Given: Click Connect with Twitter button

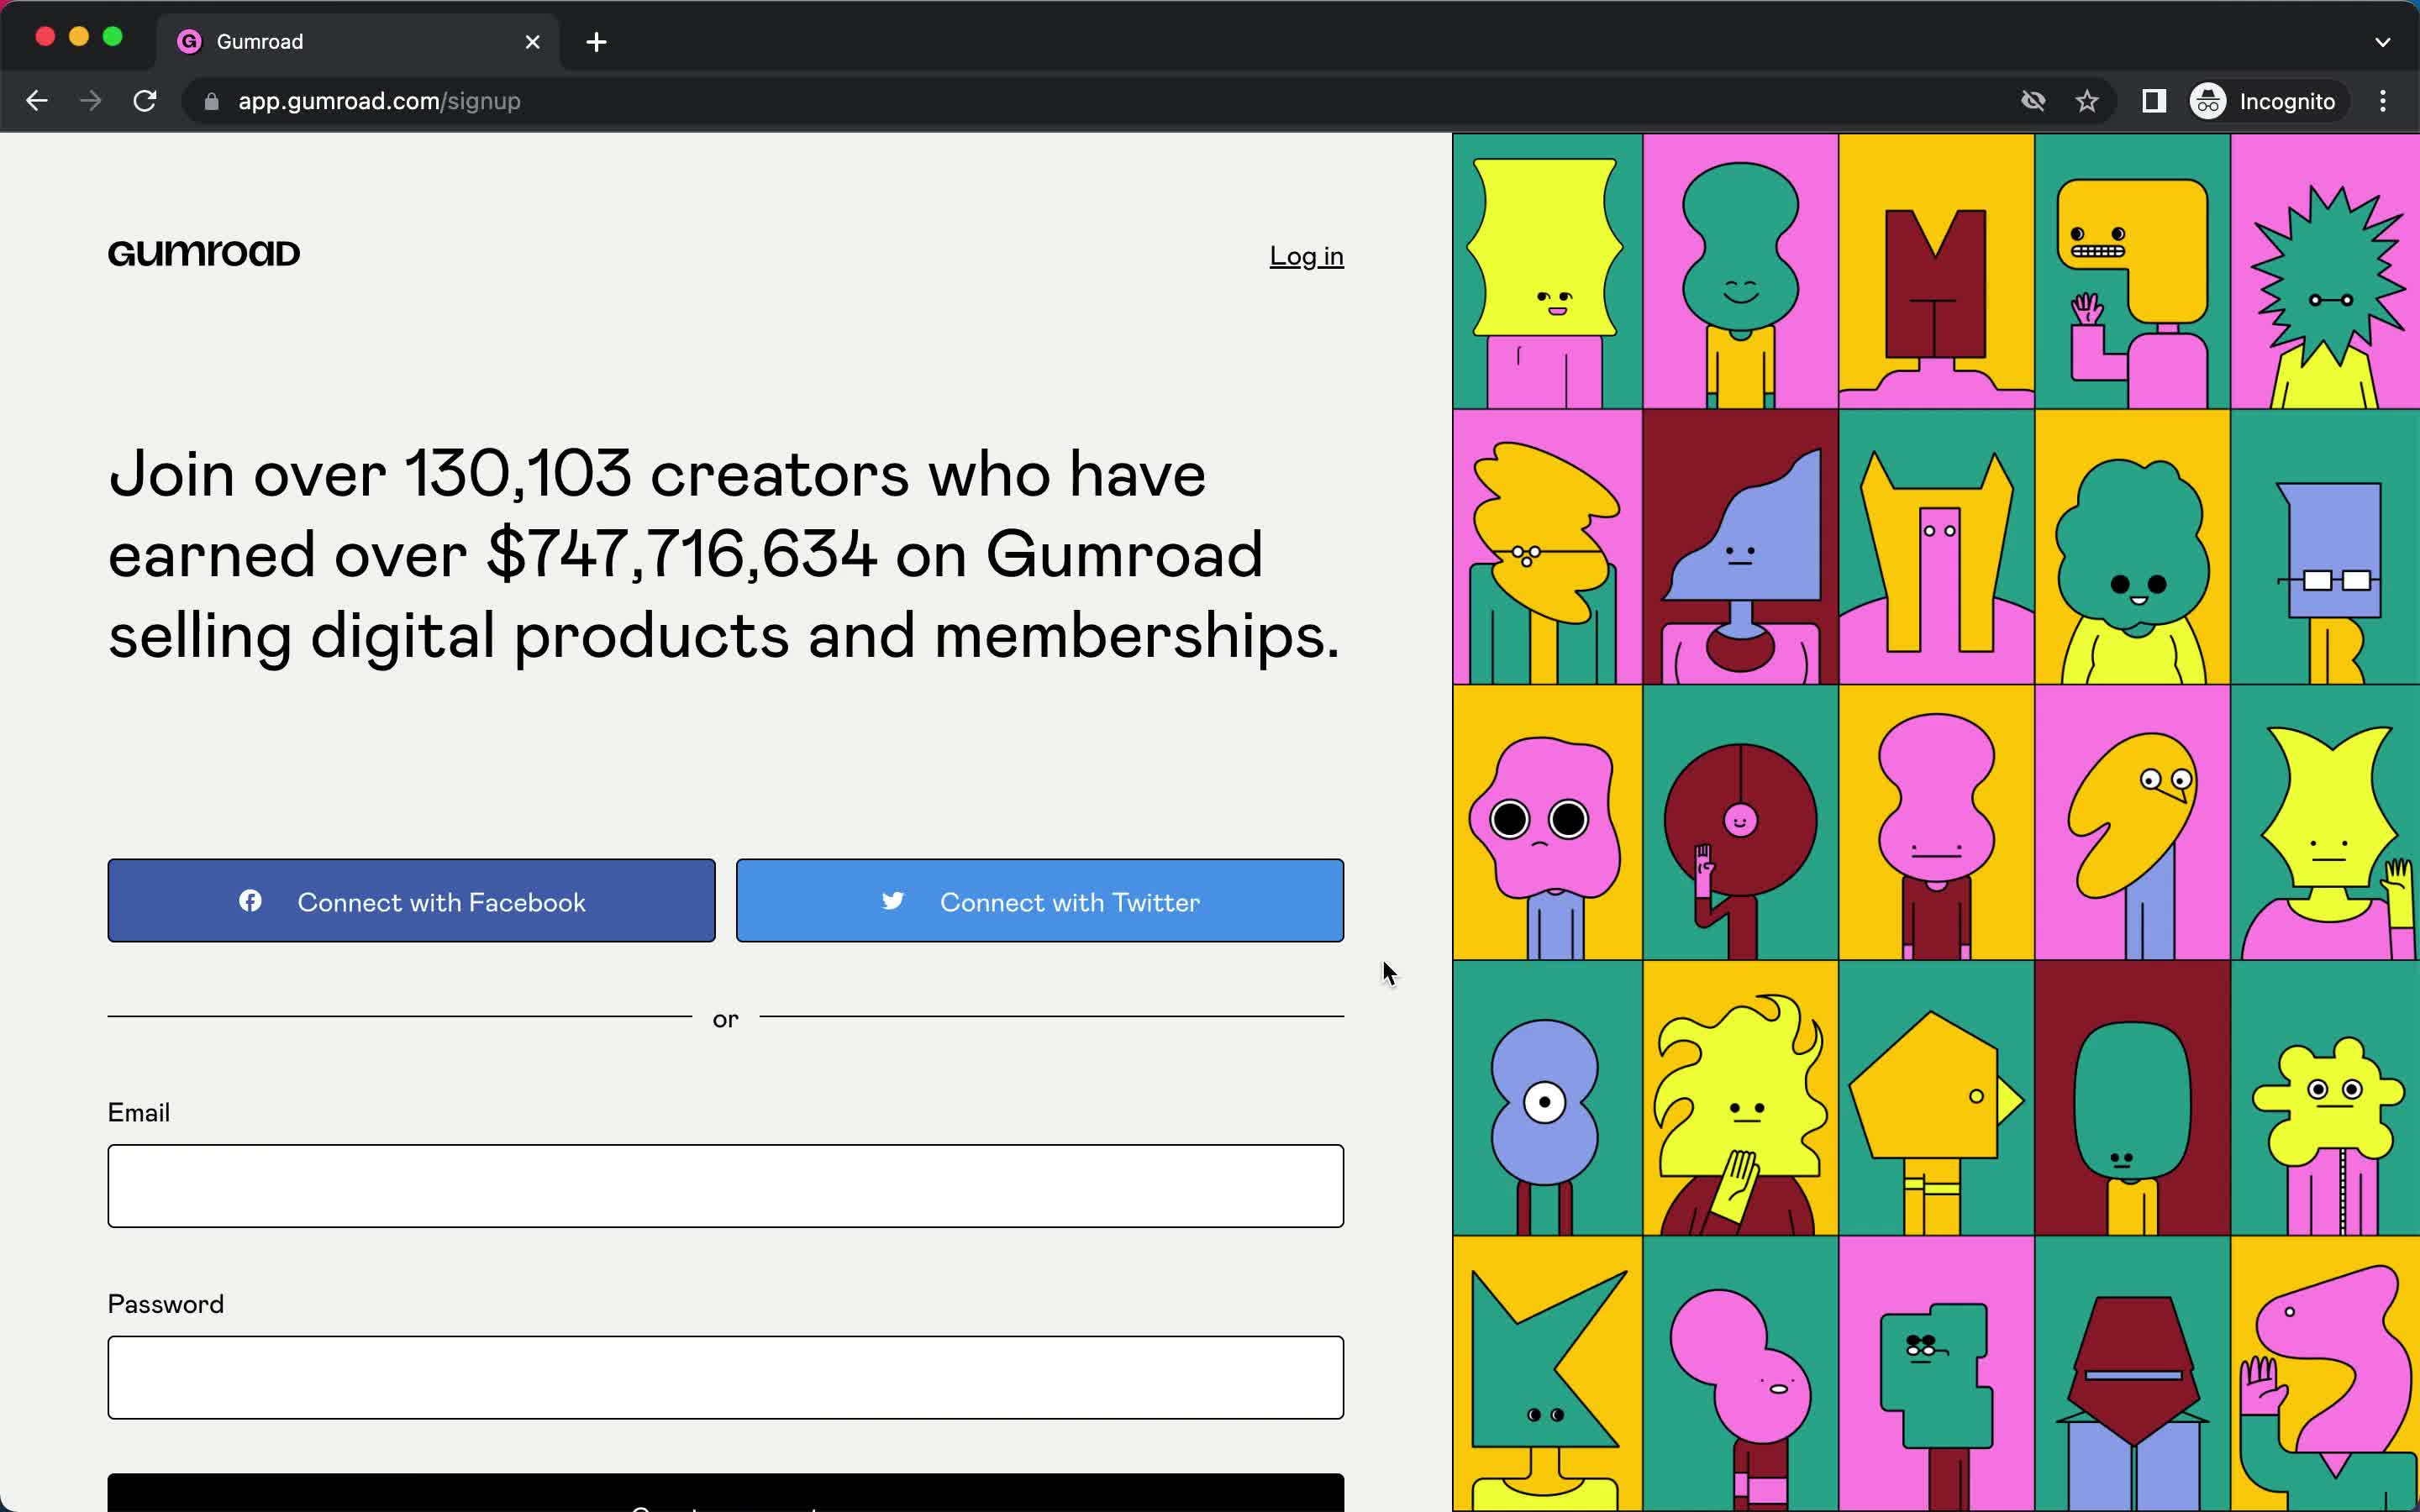Looking at the screenshot, I should pos(1040,900).
